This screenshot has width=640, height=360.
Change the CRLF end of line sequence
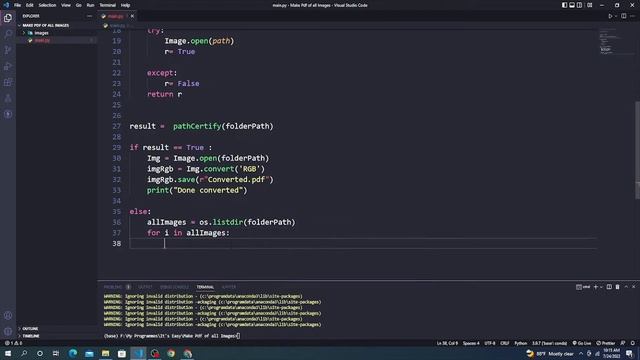click(x=504, y=343)
